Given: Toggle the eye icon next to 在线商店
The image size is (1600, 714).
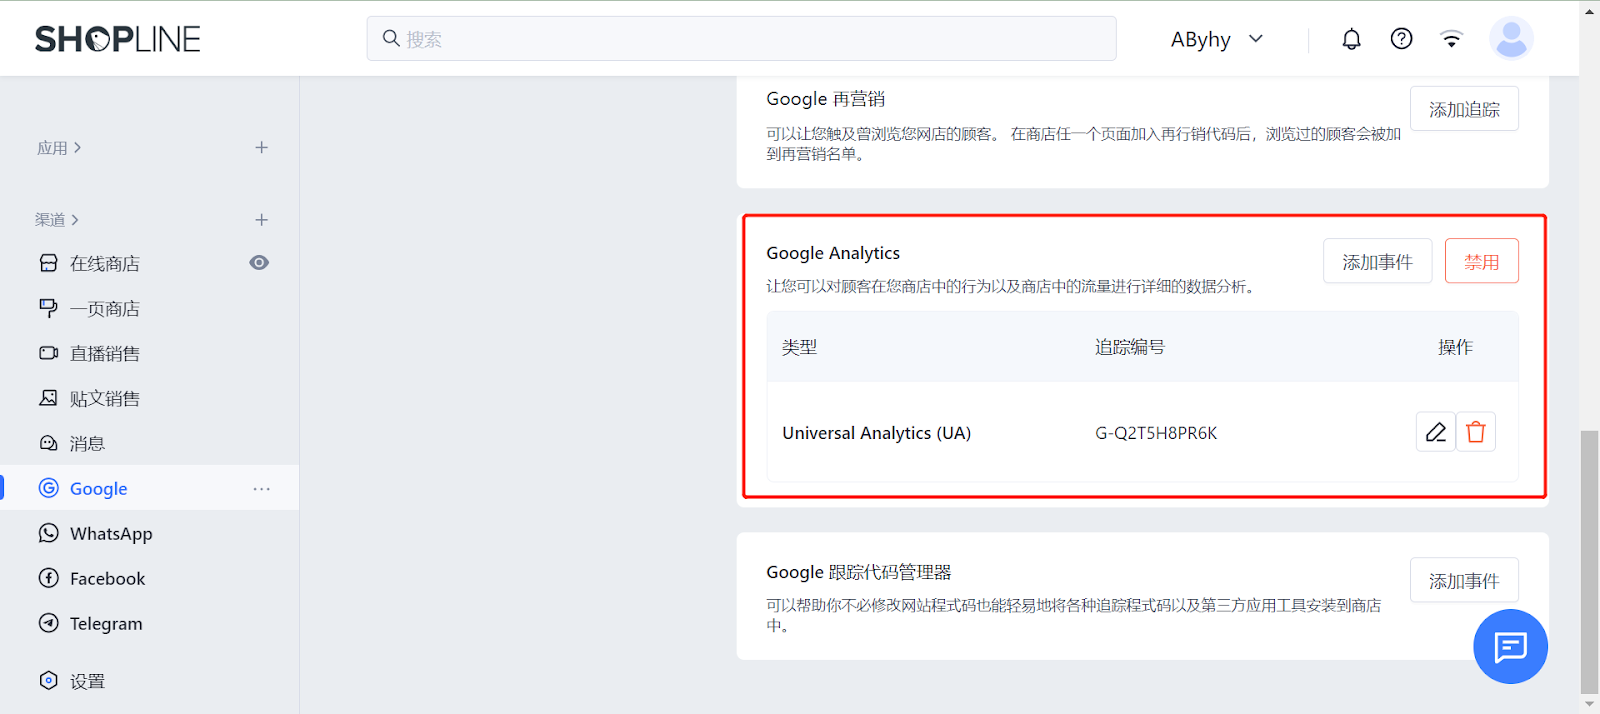Looking at the screenshot, I should click(x=259, y=263).
